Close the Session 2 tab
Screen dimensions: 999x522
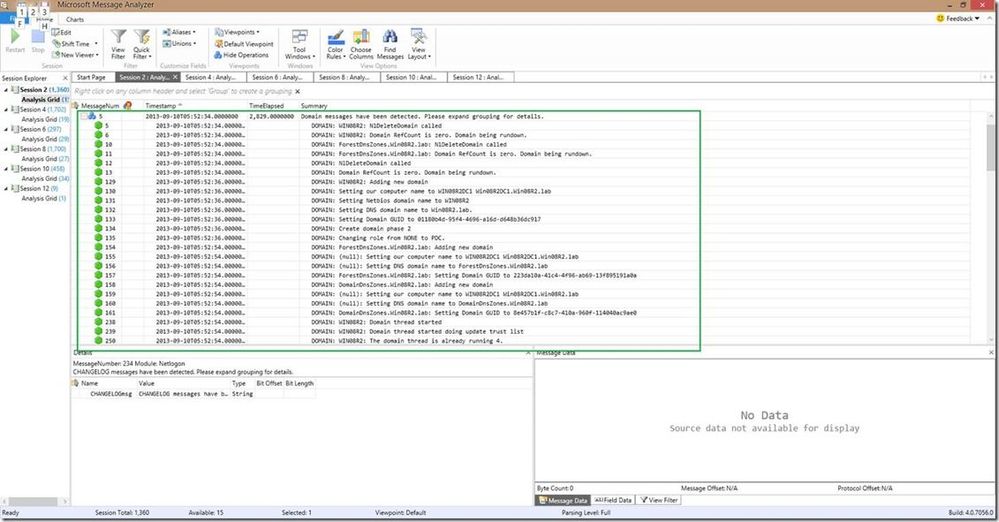pyautogui.click(x=175, y=77)
